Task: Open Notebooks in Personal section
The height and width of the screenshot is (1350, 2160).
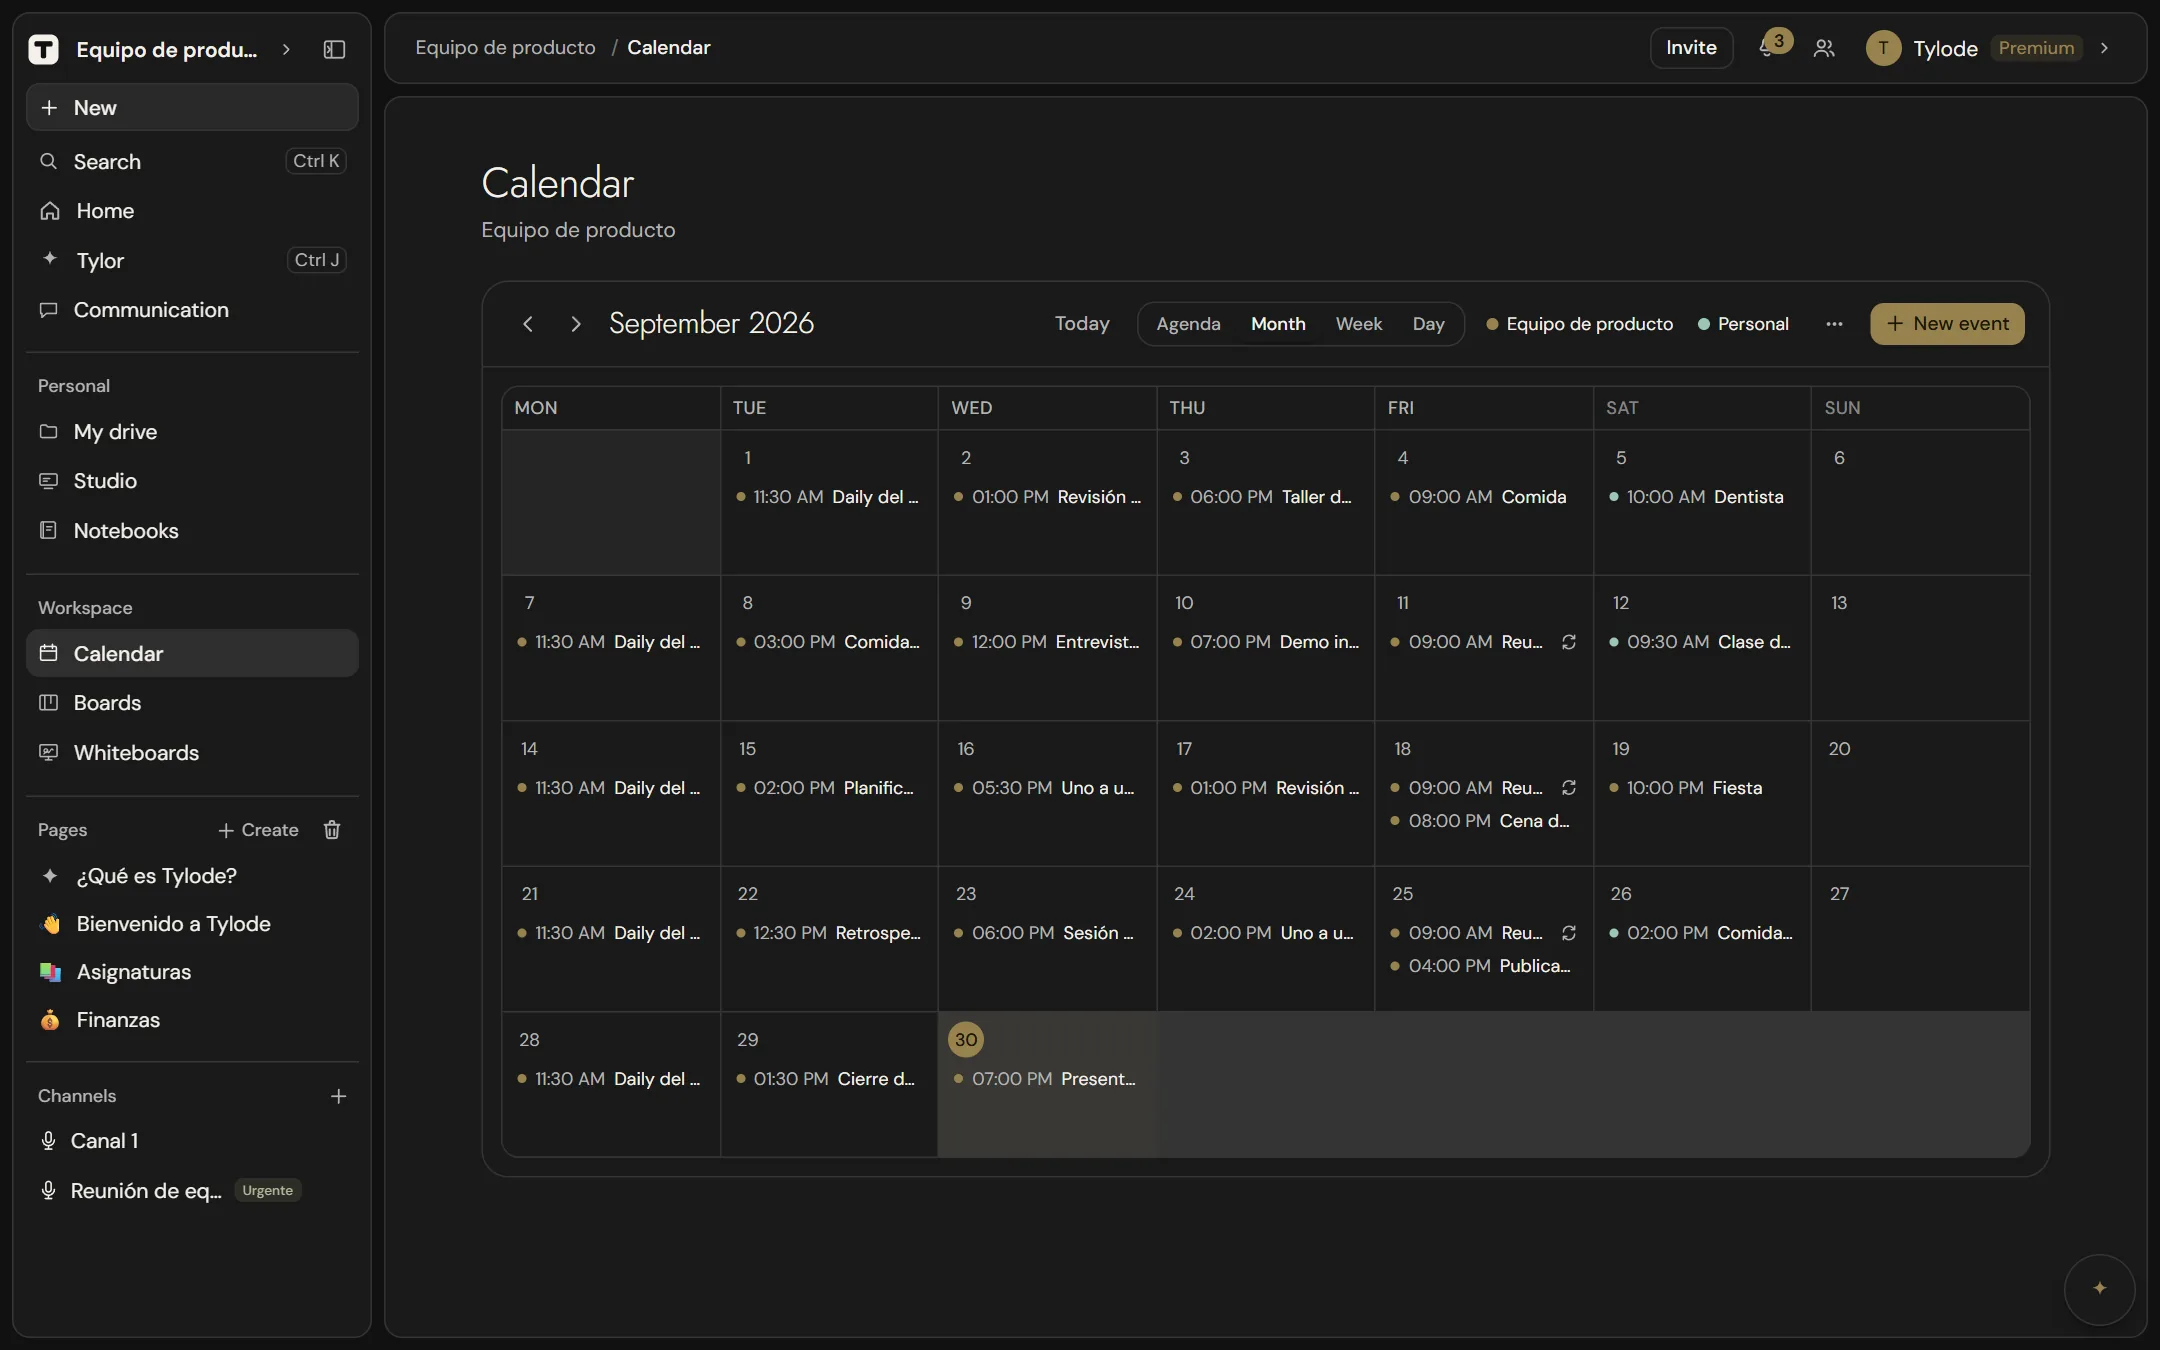Action: coord(192,531)
